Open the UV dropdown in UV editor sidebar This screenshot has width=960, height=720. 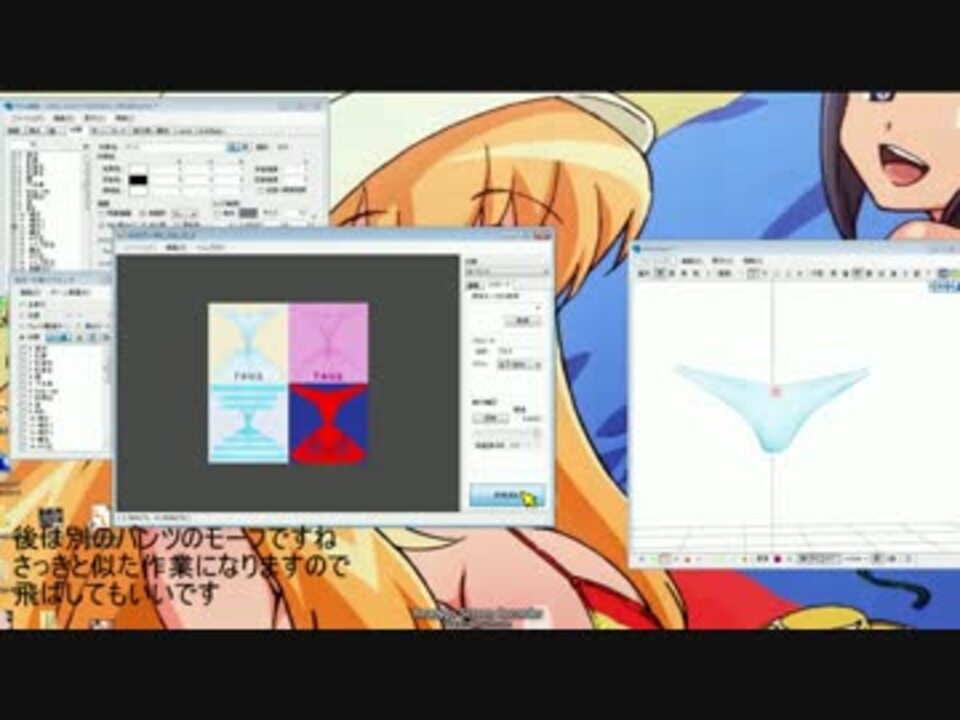tap(519, 364)
